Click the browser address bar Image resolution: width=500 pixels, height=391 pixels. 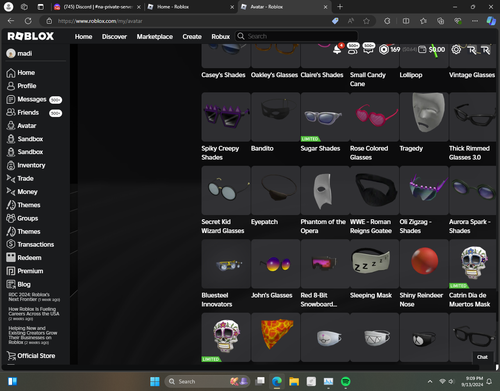(187, 21)
